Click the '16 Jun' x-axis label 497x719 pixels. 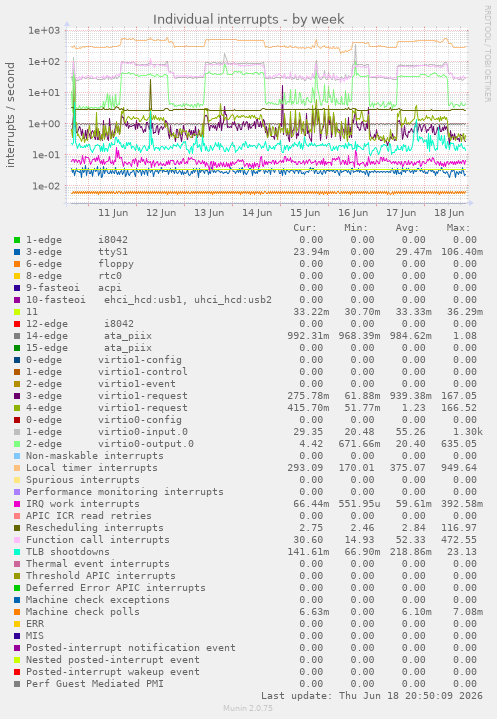(353, 213)
